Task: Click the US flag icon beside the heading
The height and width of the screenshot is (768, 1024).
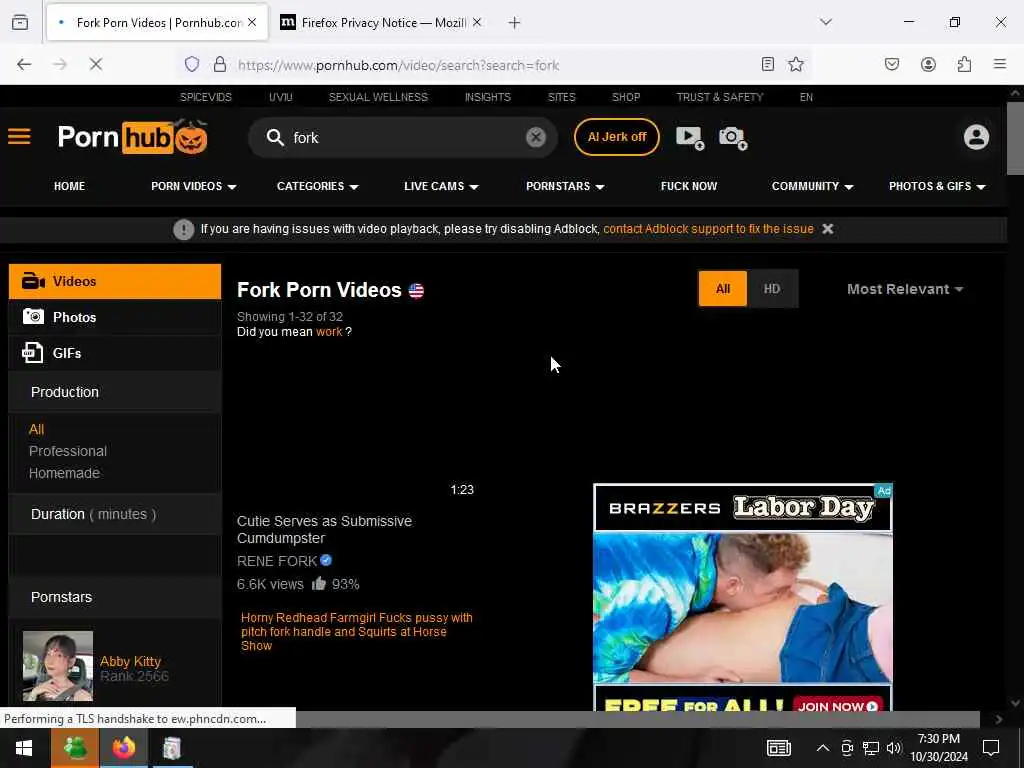Action: coord(416,291)
